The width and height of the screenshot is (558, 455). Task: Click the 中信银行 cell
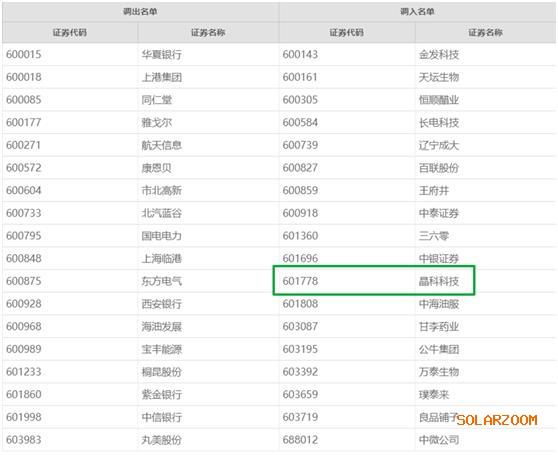(162, 417)
